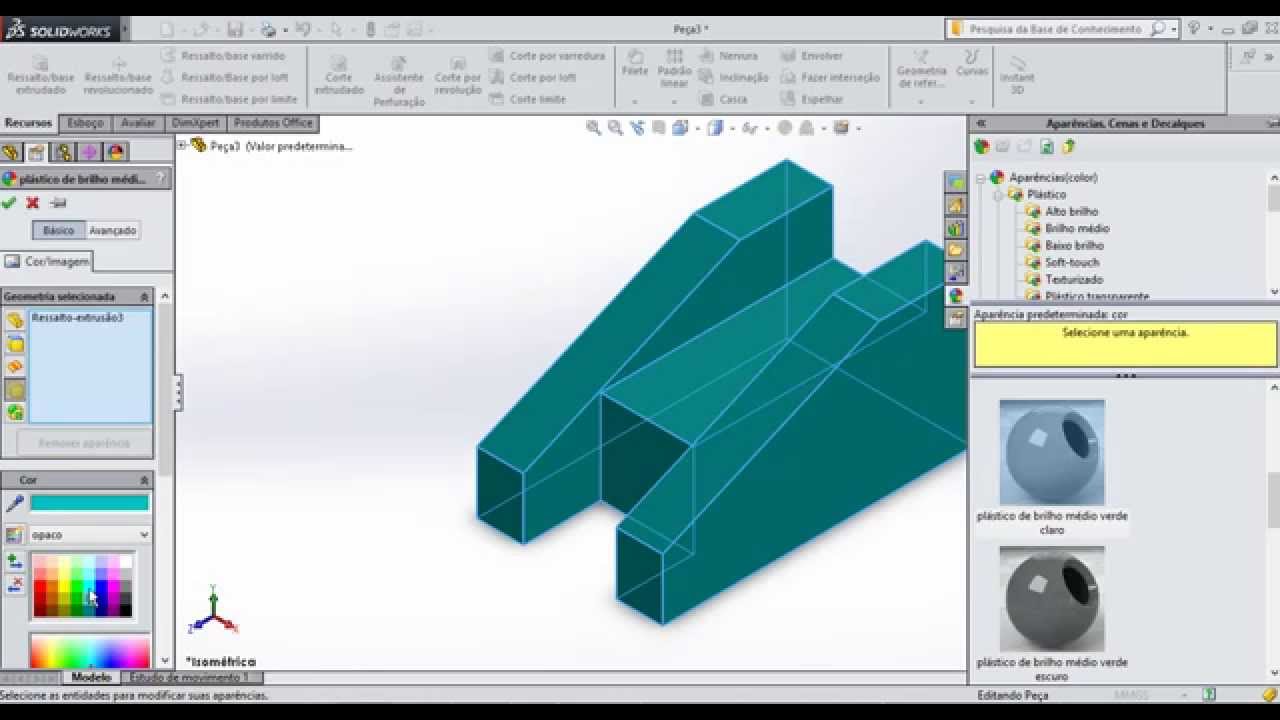Click the Instant 3D tool
1280x720 pixels.
[x=1017, y=74]
